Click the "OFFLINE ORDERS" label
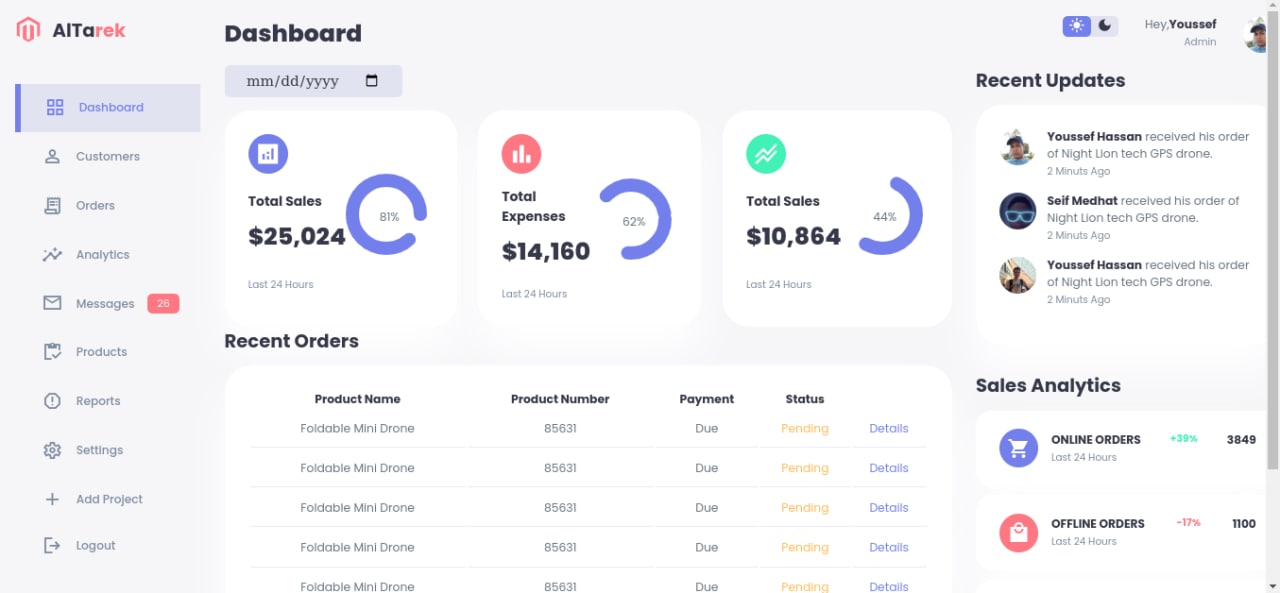The image size is (1280, 593). (1098, 523)
